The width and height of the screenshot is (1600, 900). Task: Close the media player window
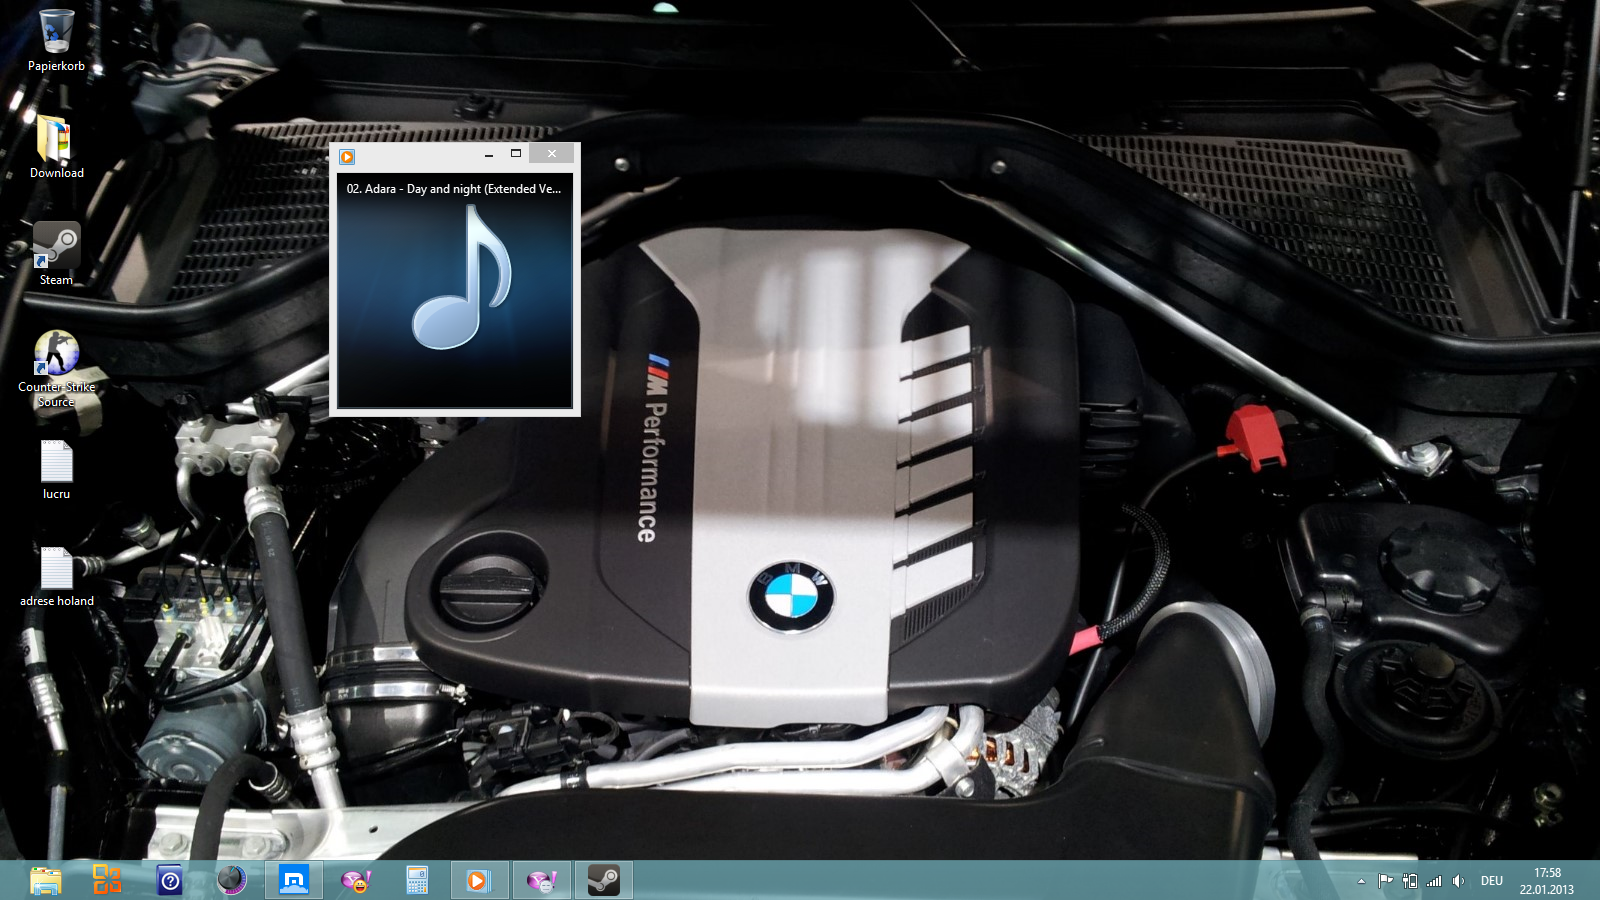552,153
